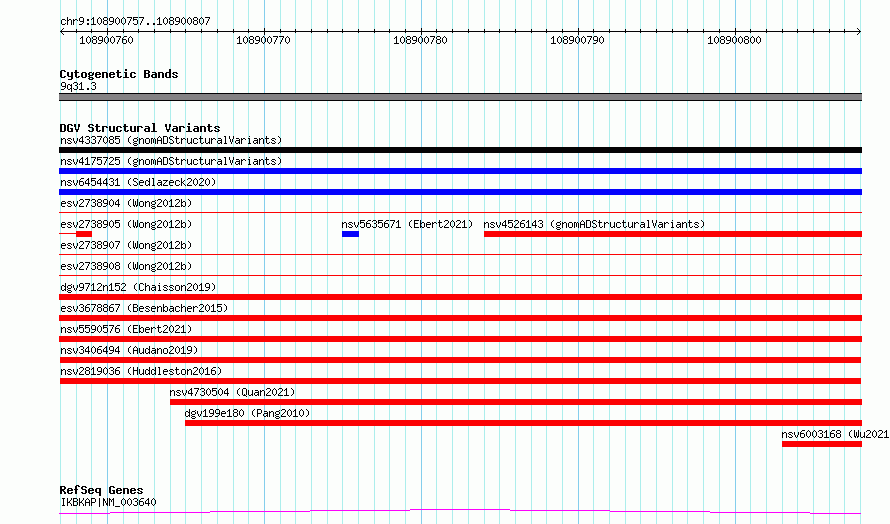
Task: Select the red nsv2819036 variant bar
Action: click(x=460, y=382)
